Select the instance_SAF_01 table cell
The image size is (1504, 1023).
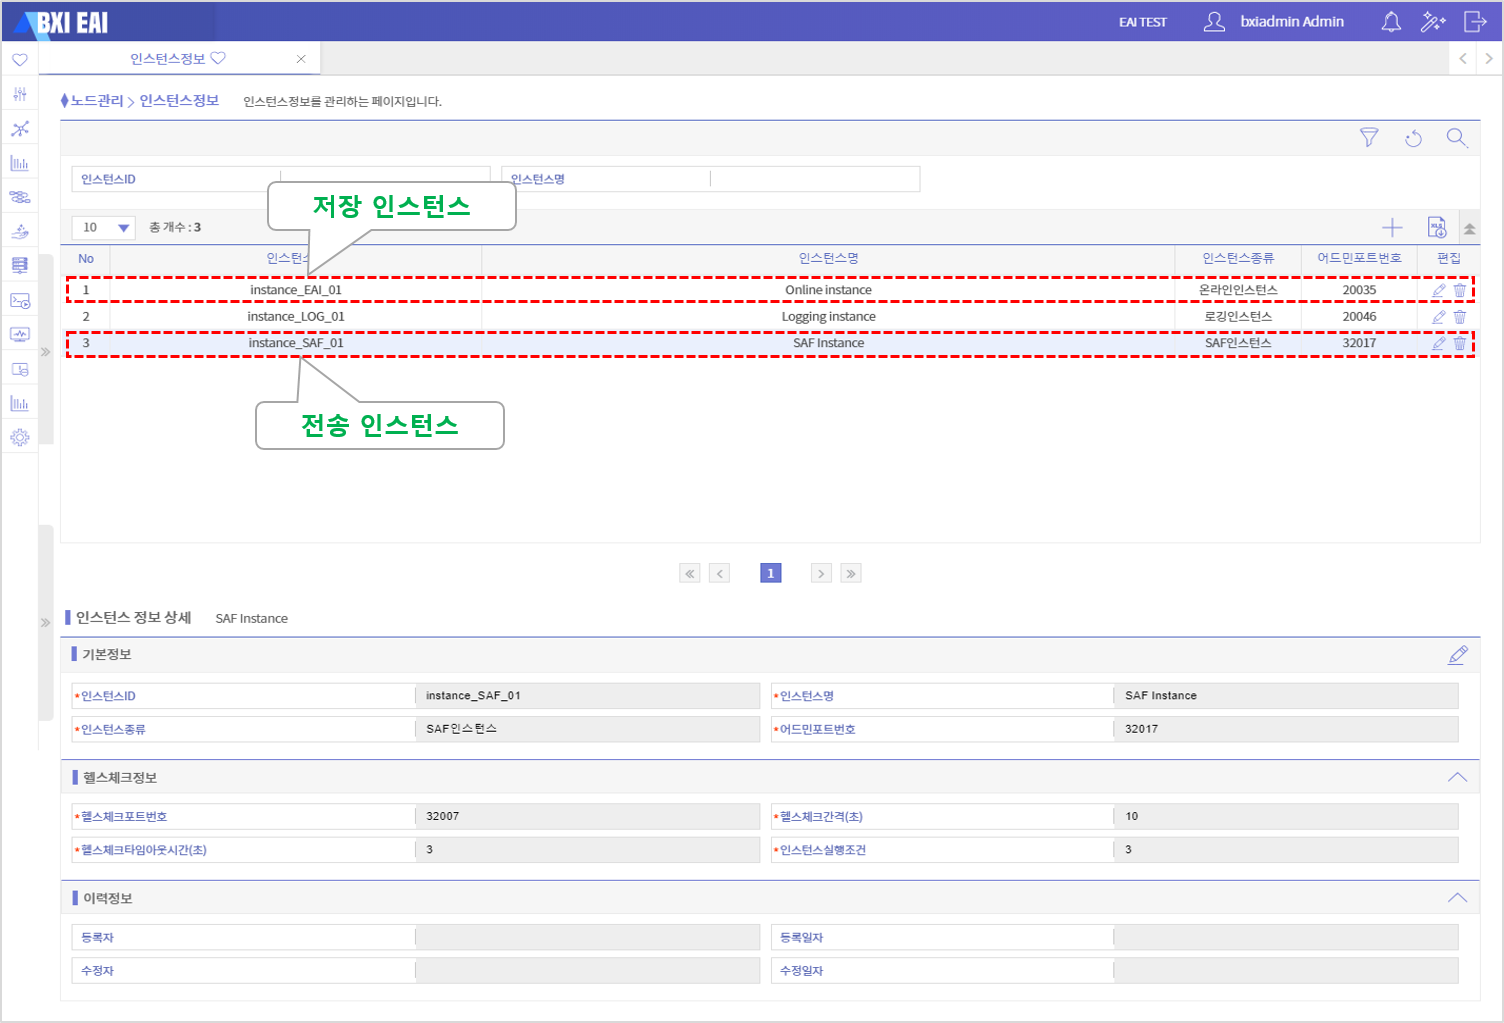[296, 343]
